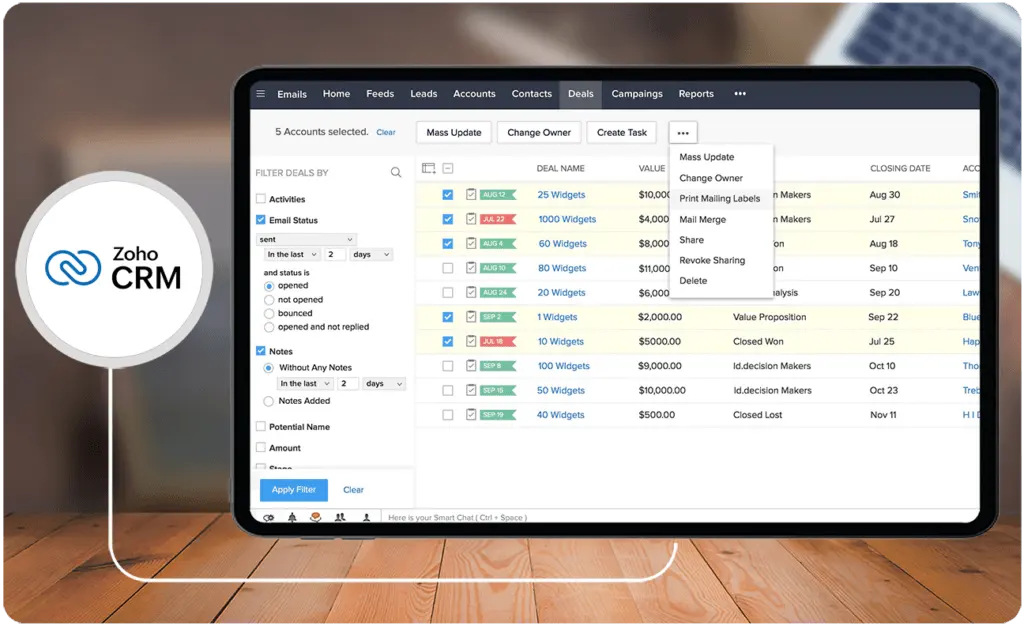1024x626 pixels.
Task: Click the search icon in Filter Deals By
Action: (396, 172)
